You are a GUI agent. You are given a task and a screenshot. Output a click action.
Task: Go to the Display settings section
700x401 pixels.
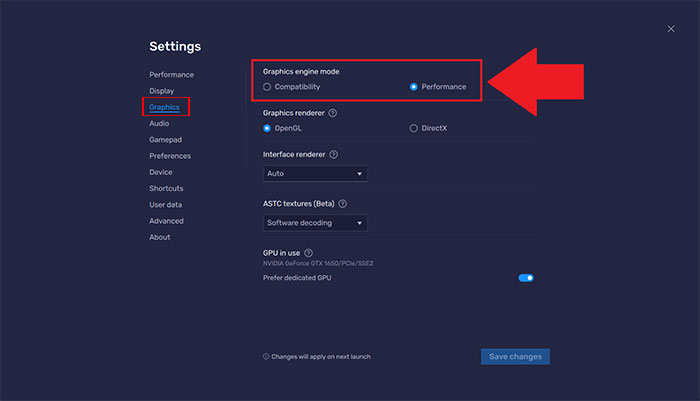click(161, 91)
